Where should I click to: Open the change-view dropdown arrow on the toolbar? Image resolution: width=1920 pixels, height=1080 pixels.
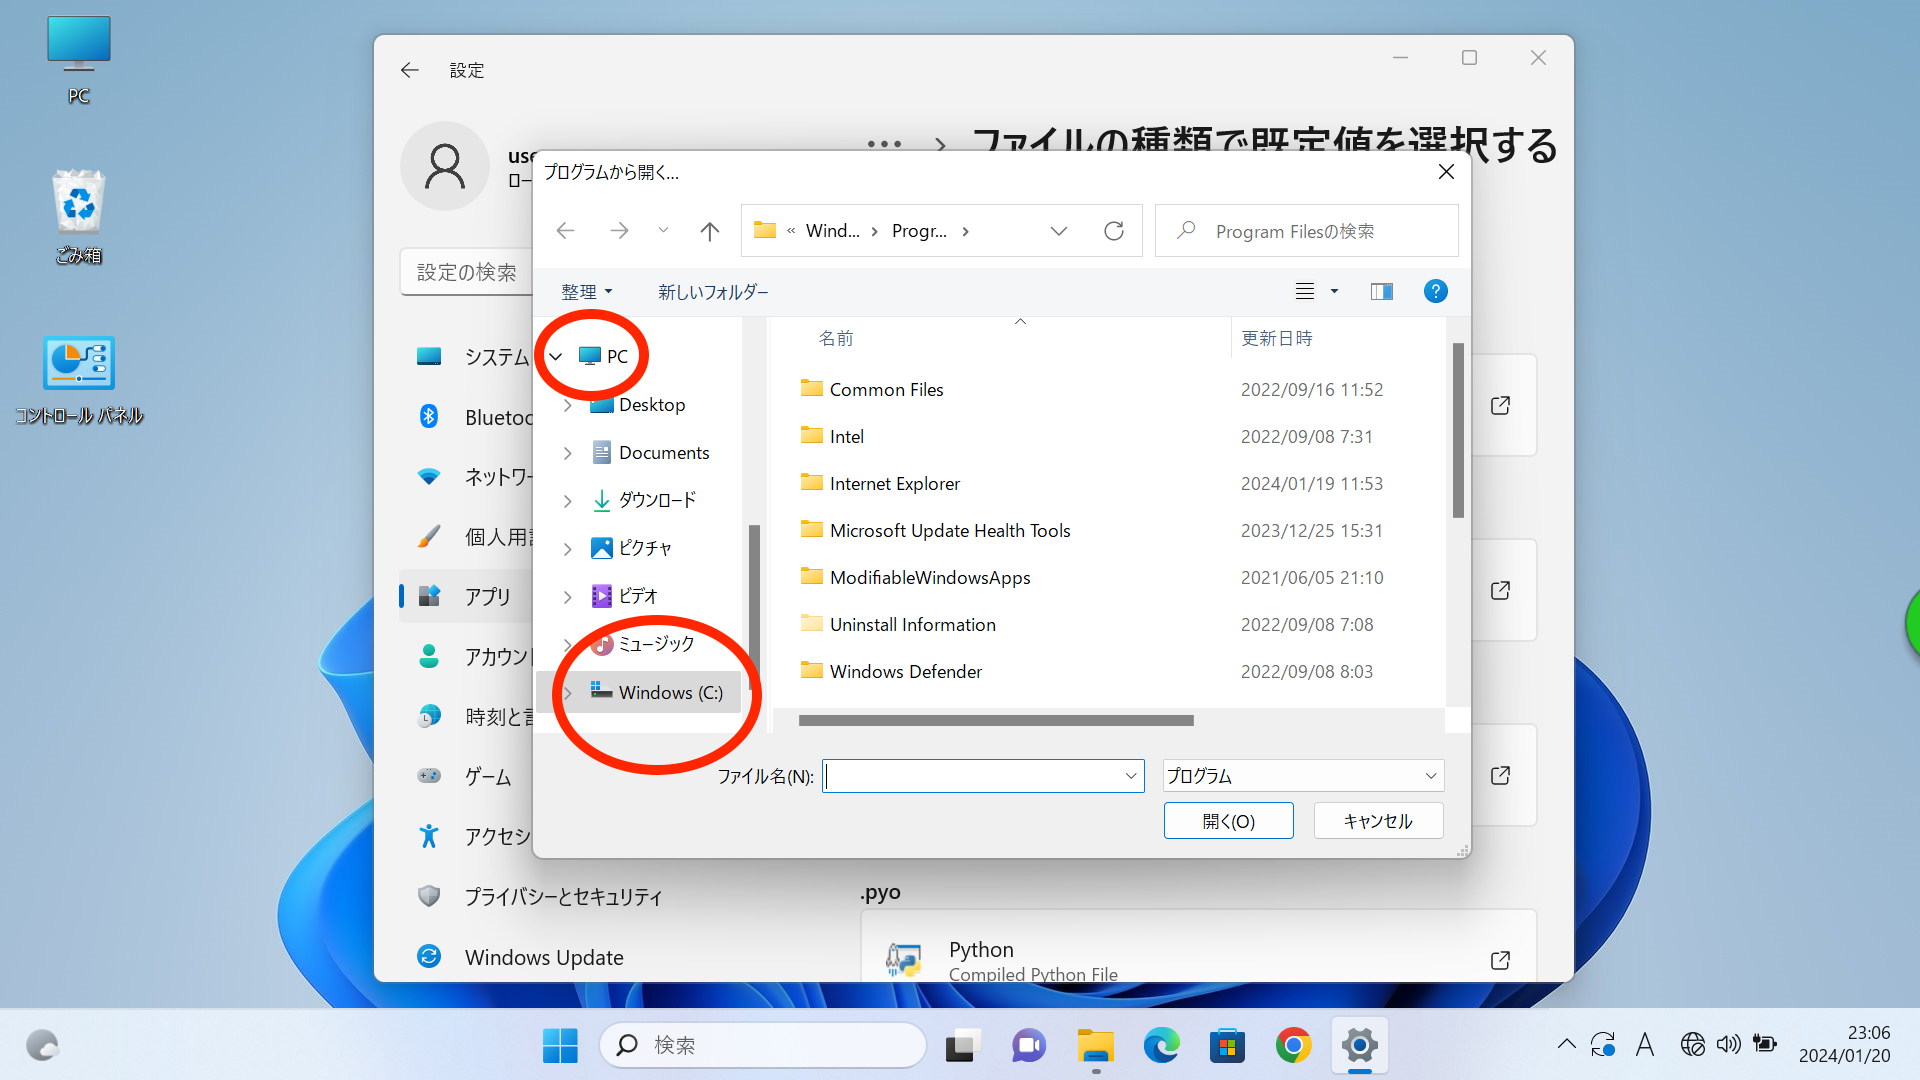[1333, 291]
